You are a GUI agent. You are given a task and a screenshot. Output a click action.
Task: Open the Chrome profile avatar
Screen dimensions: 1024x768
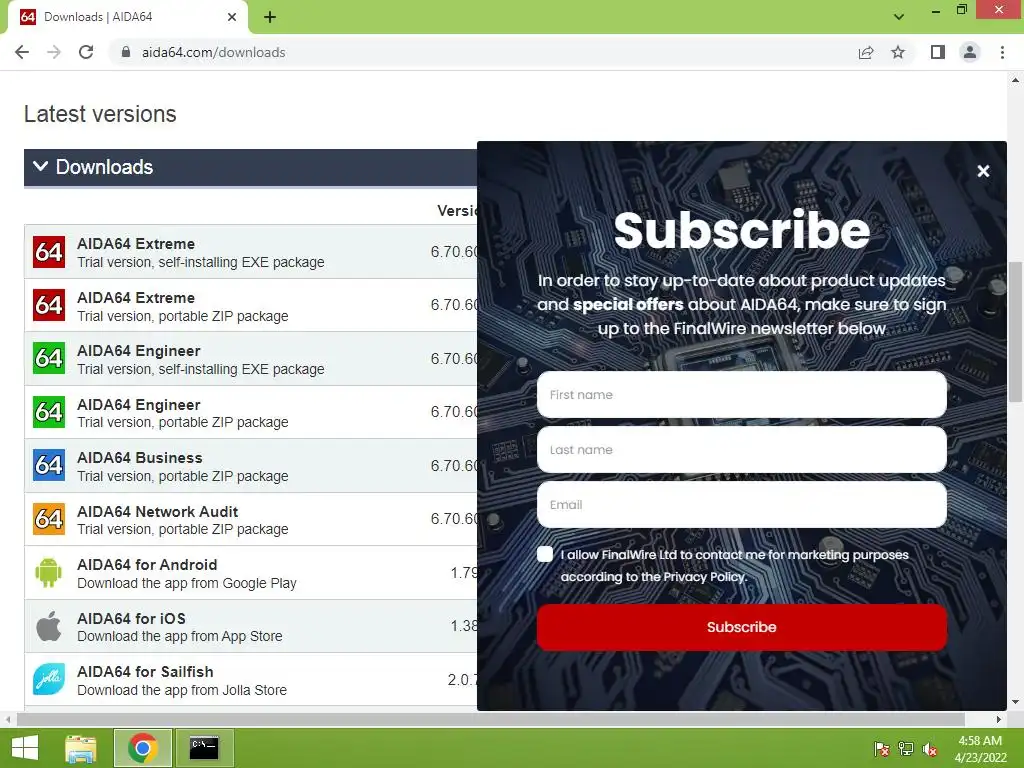tap(970, 52)
